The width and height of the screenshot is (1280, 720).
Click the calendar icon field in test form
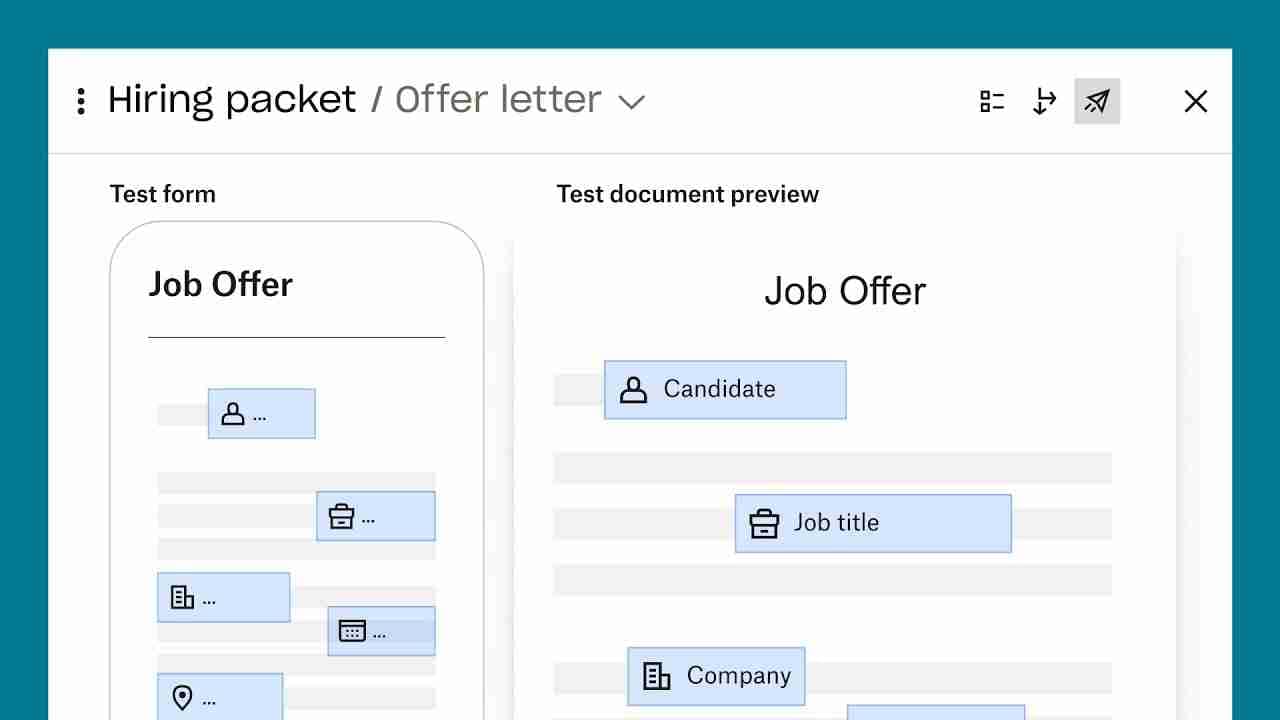381,631
